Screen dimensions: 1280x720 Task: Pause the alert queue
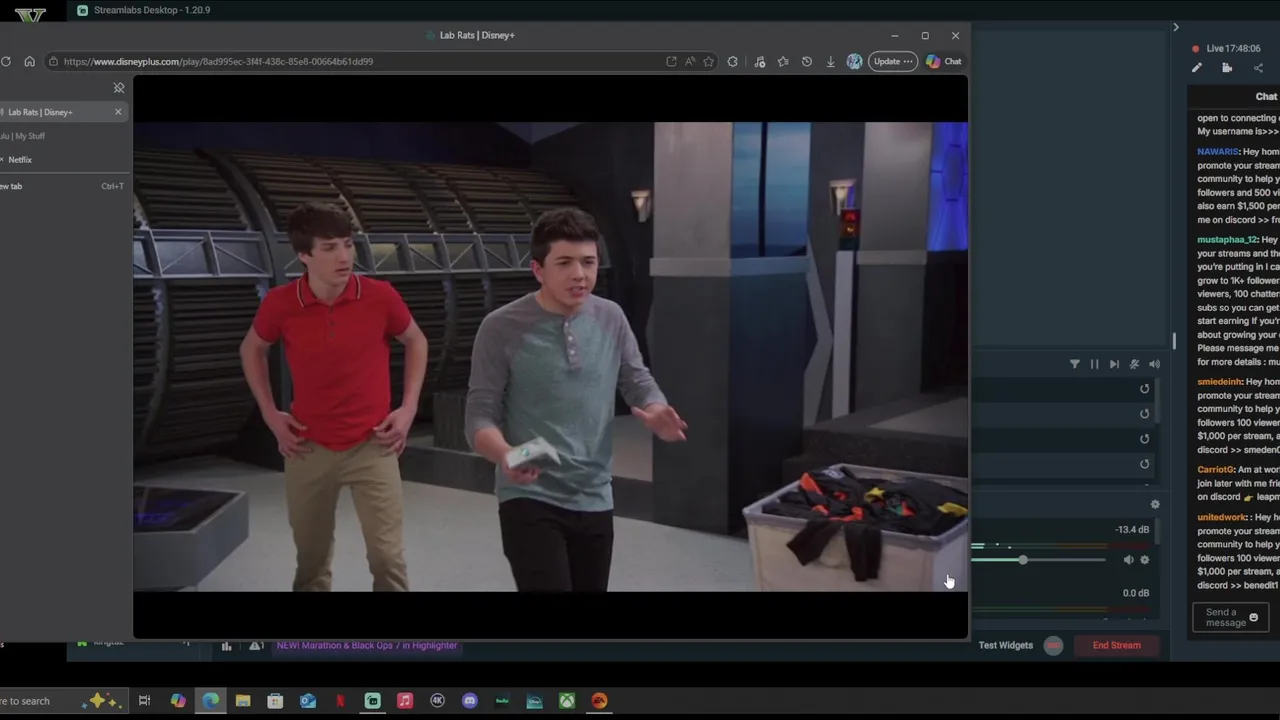[1094, 364]
